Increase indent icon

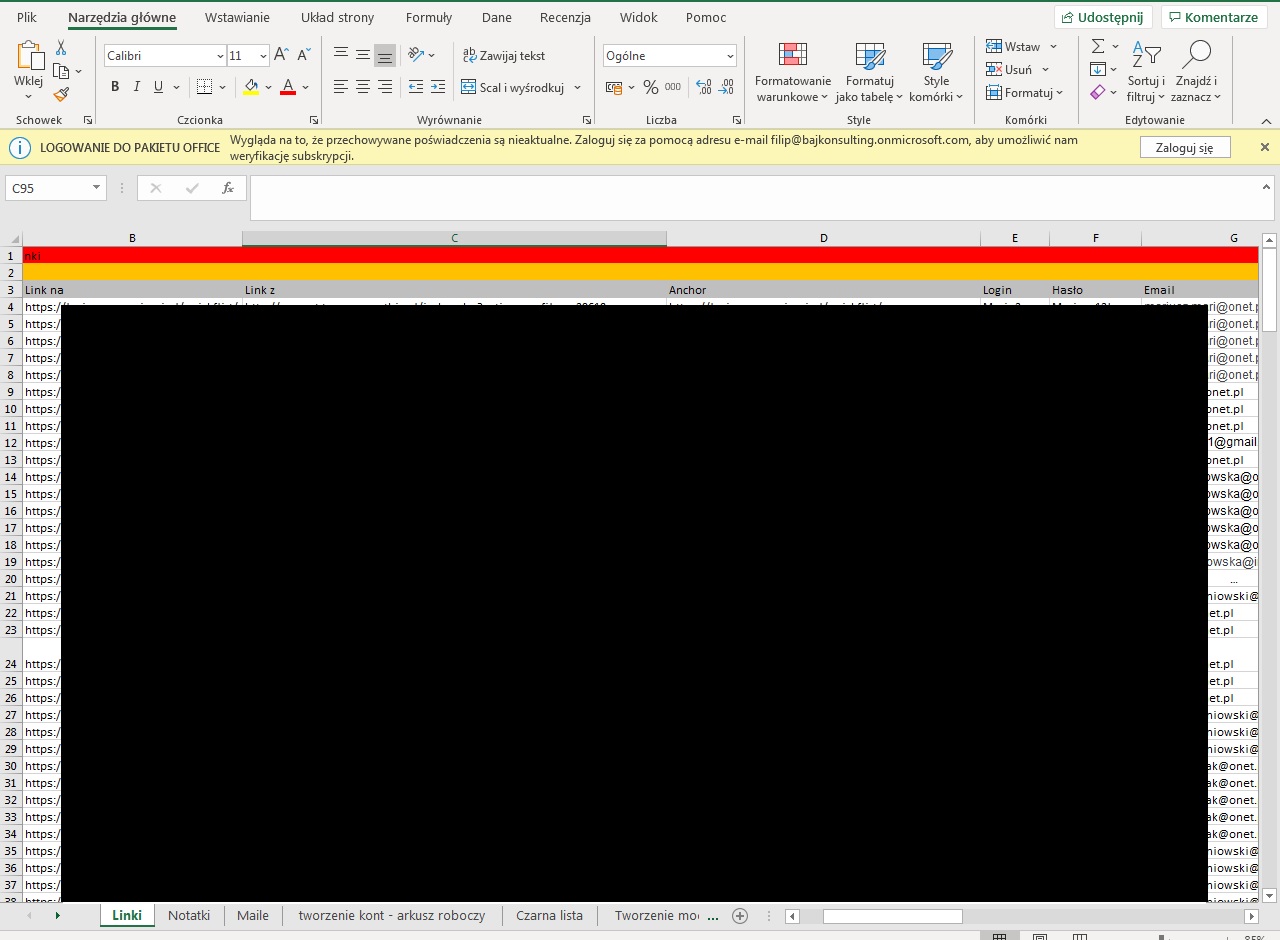tap(438, 87)
